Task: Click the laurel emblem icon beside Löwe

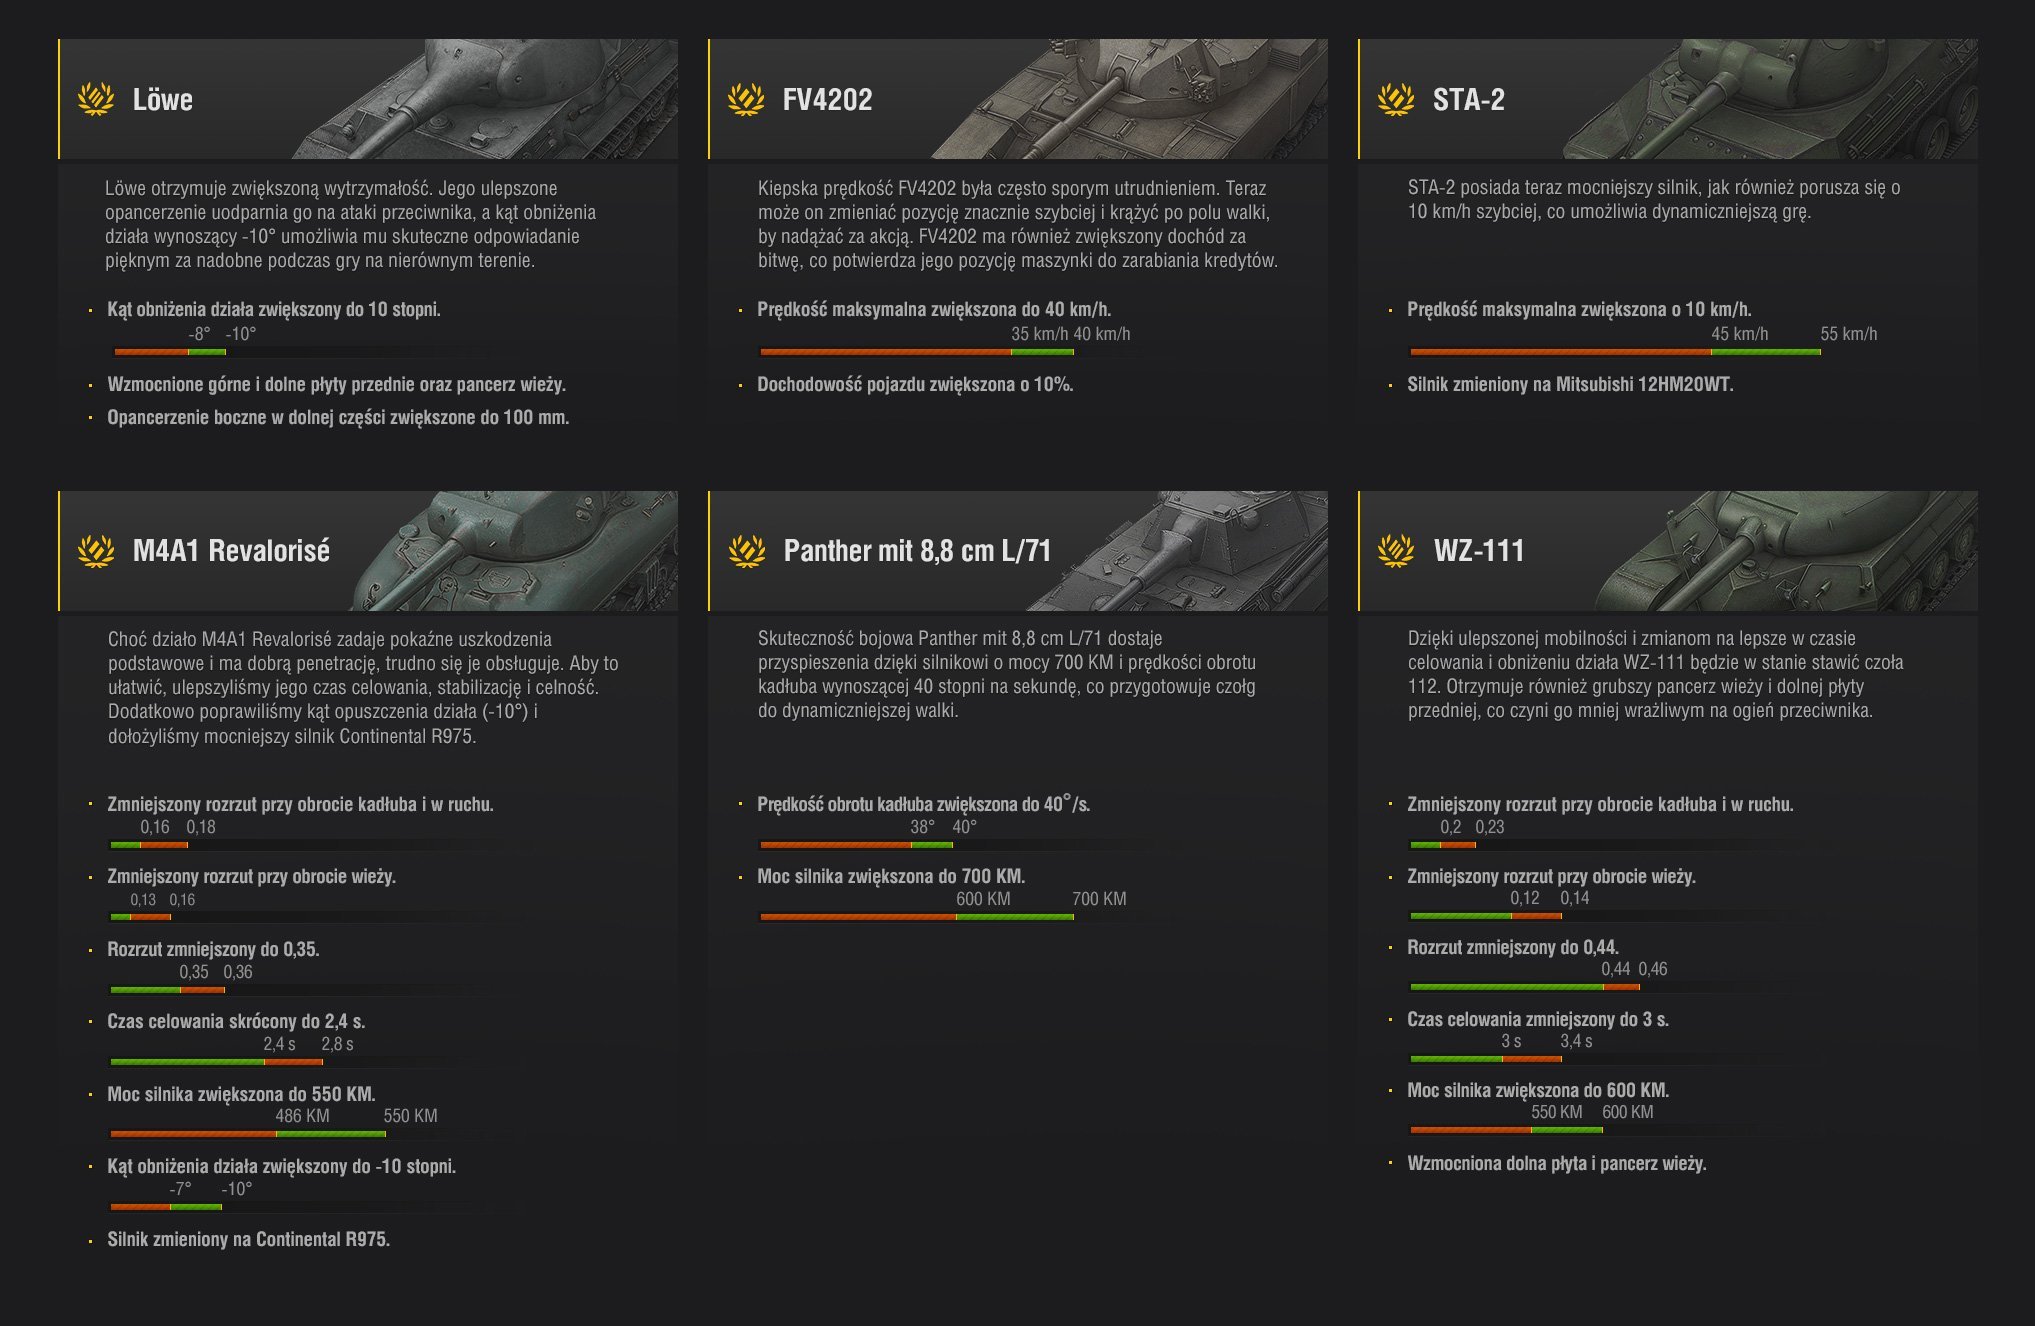Action: click(x=96, y=99)
